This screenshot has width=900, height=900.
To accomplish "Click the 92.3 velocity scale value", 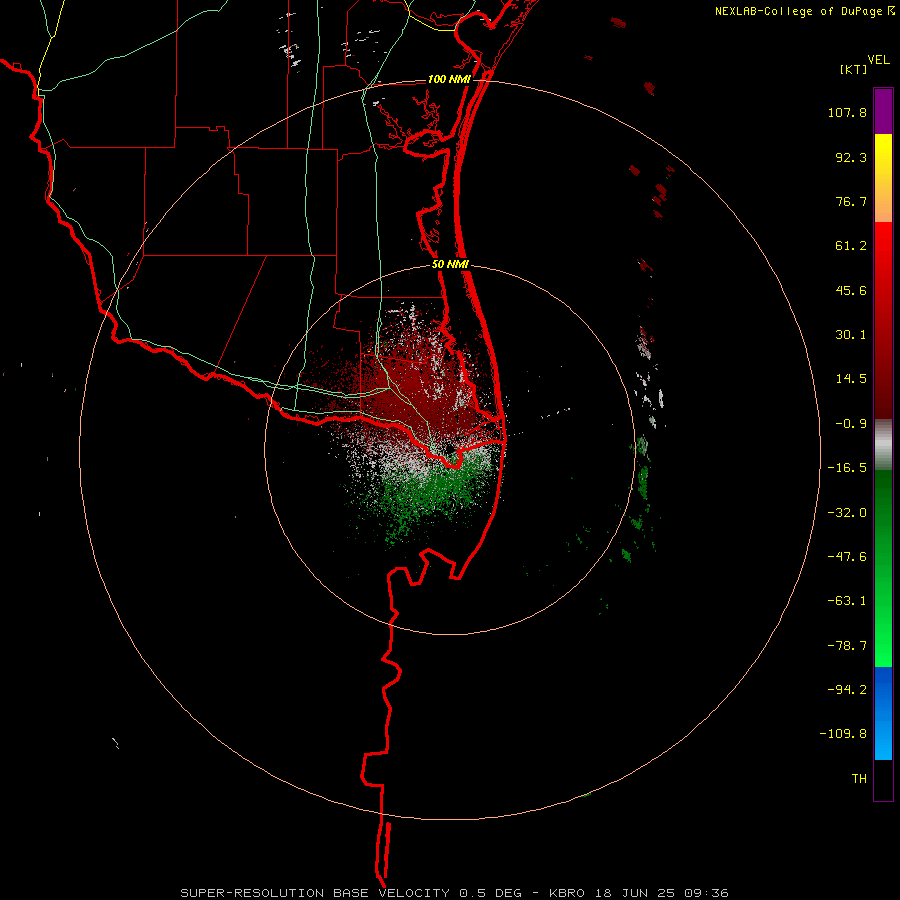I will [x=851, y=157].
